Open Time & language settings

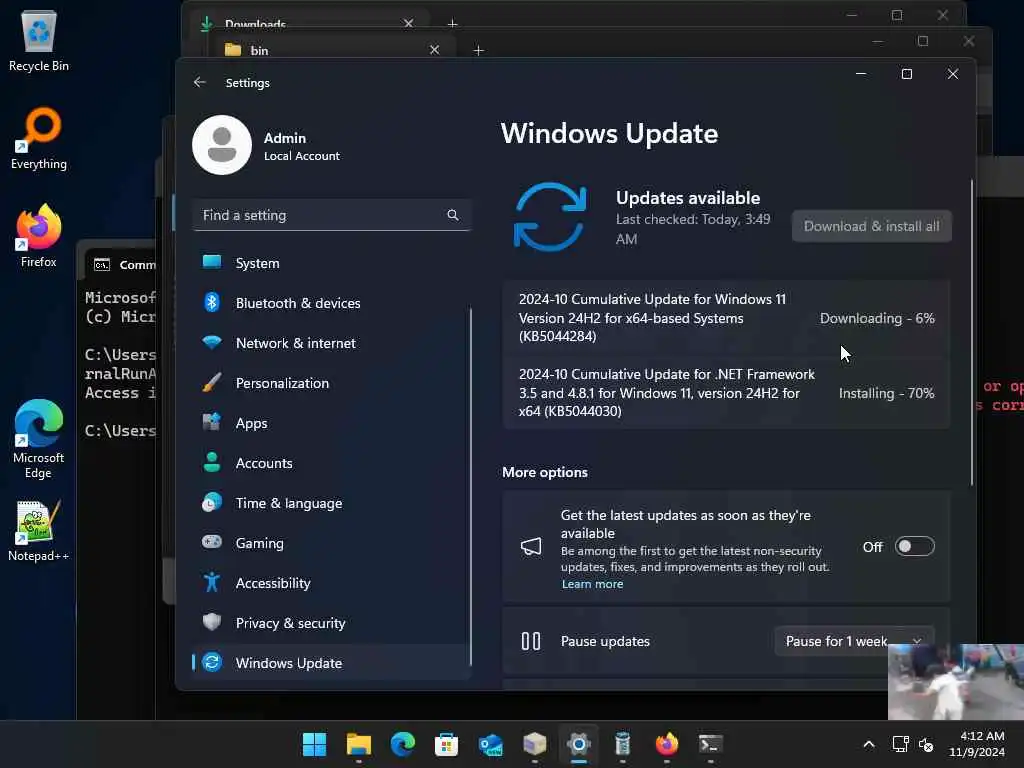(x=330, y=503)
